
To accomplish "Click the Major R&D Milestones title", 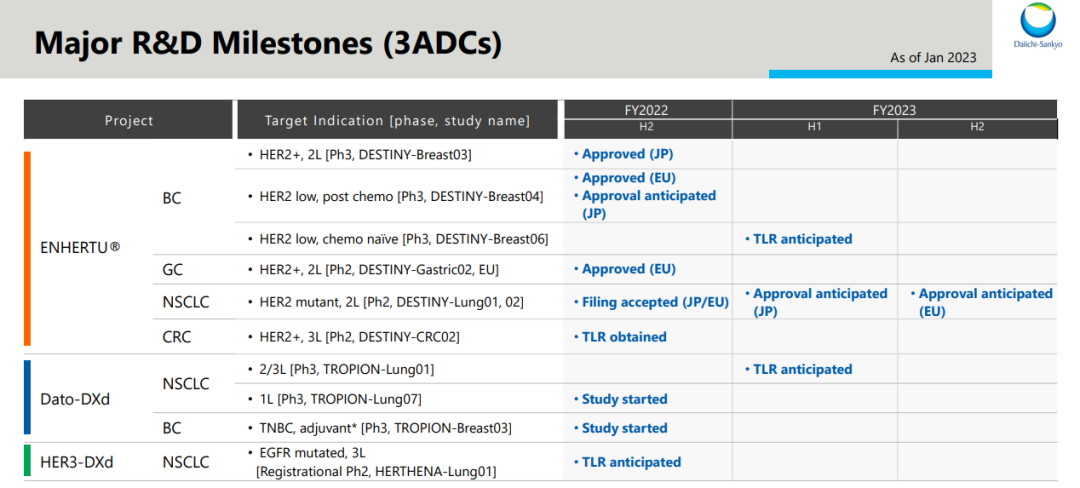I will click(268, 43).
